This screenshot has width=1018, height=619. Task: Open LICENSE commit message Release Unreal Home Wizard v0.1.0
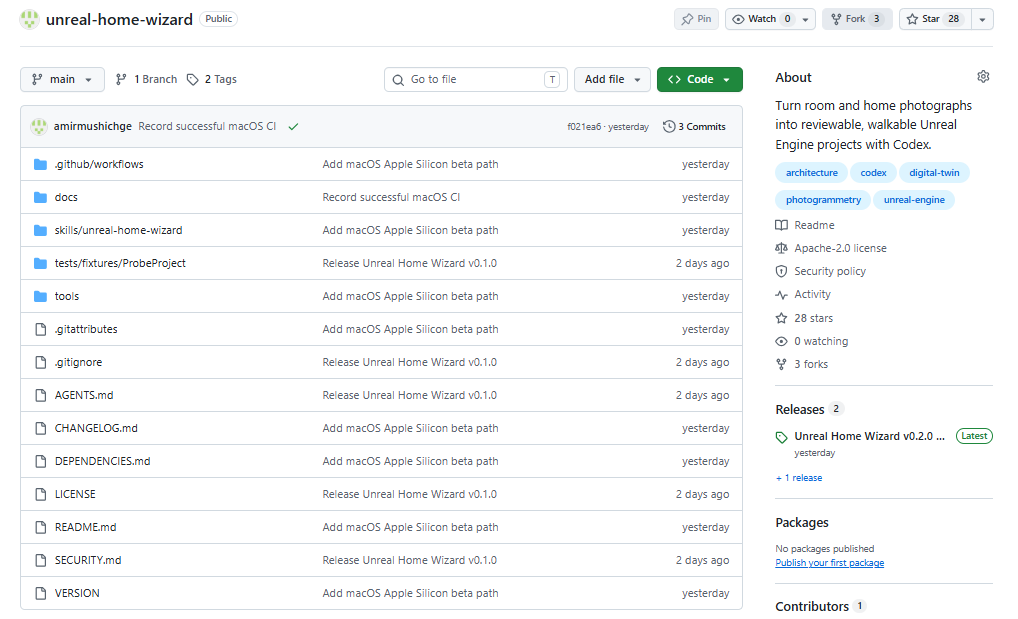pos(410,494)
